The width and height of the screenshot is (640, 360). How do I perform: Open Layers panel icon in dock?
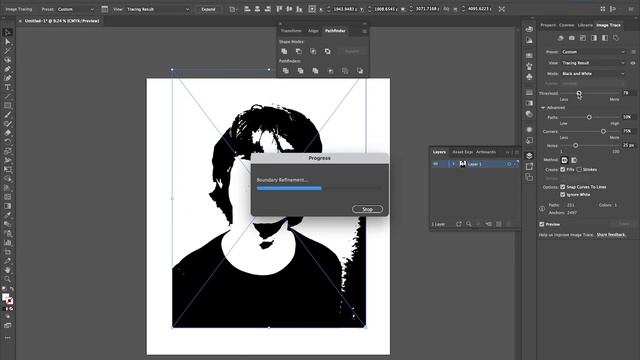(529, 156)
